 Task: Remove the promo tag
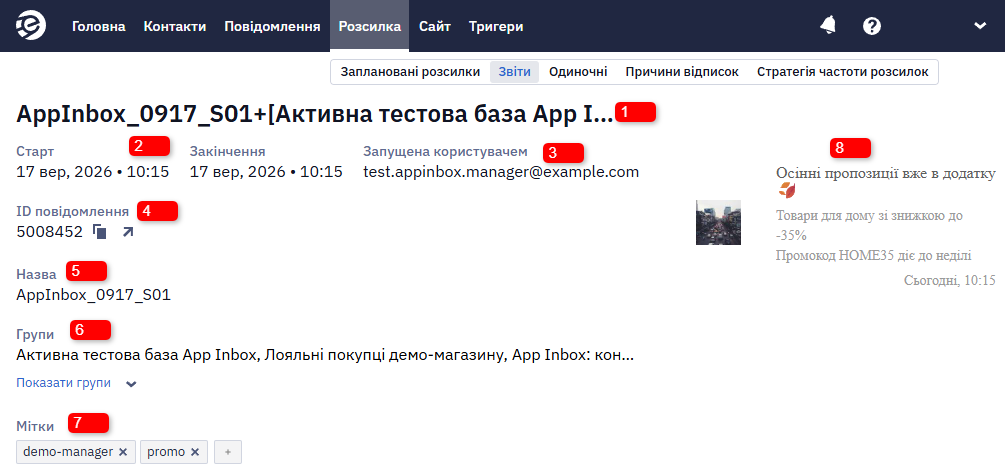point(195,452)
